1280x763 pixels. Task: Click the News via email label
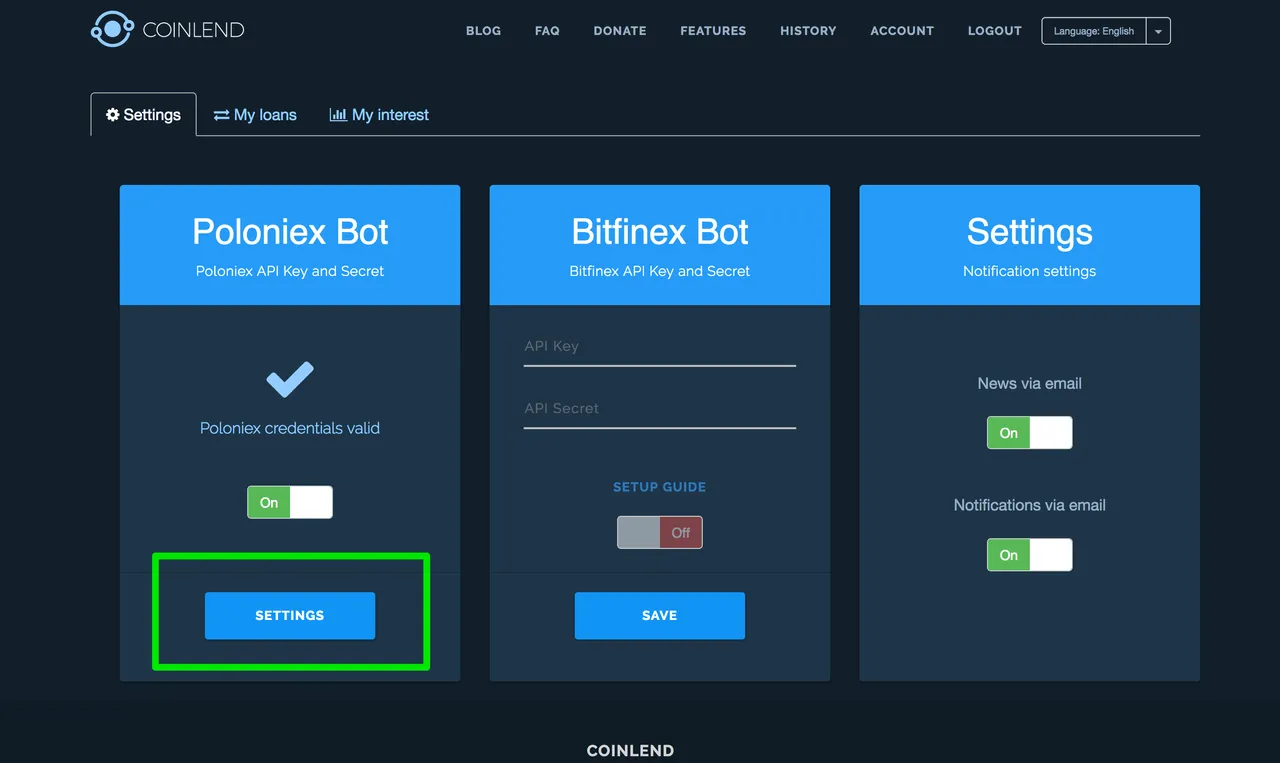(x=1030, y=384)
